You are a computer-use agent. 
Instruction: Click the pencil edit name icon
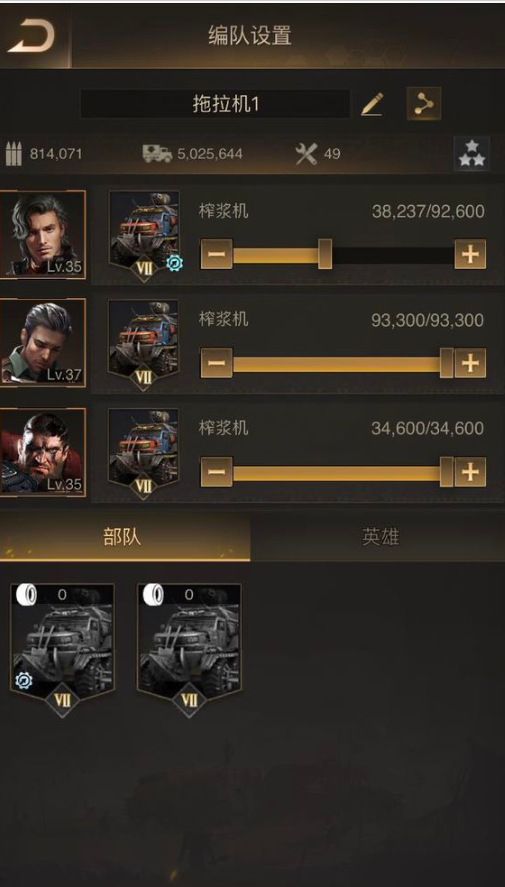[372, 104]
